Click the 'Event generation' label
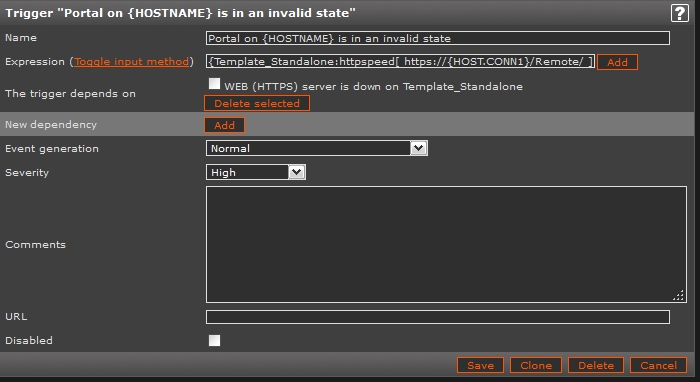 [52, 149]
